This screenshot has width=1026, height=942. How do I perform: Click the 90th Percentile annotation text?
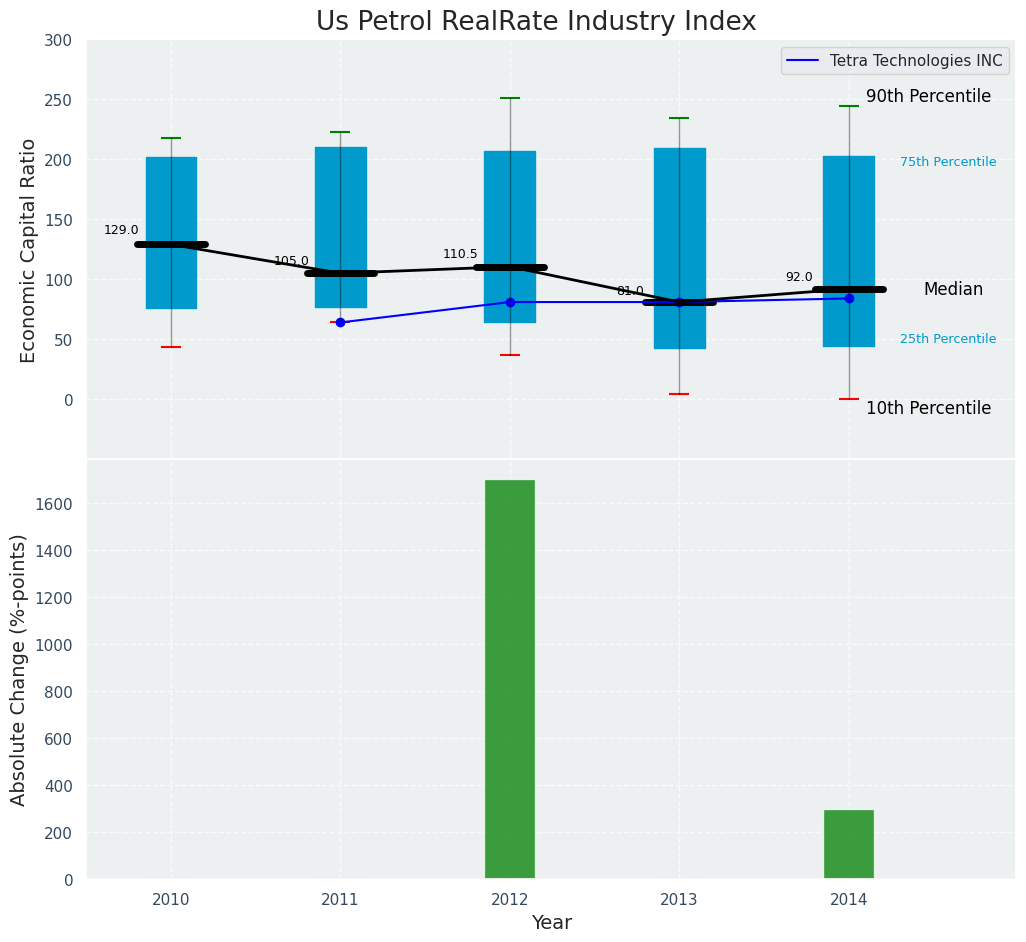928,97
